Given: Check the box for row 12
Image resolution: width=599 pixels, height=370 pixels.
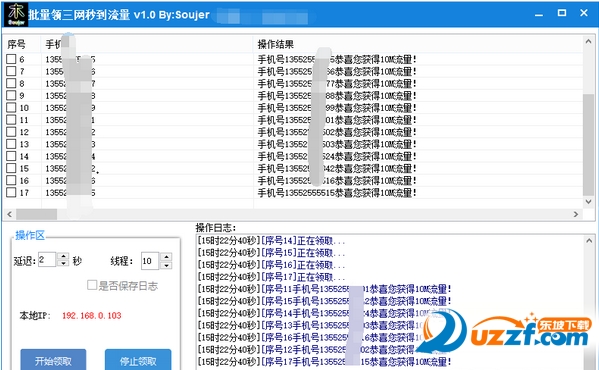Looking at the screenshot, I should [11, 132].
